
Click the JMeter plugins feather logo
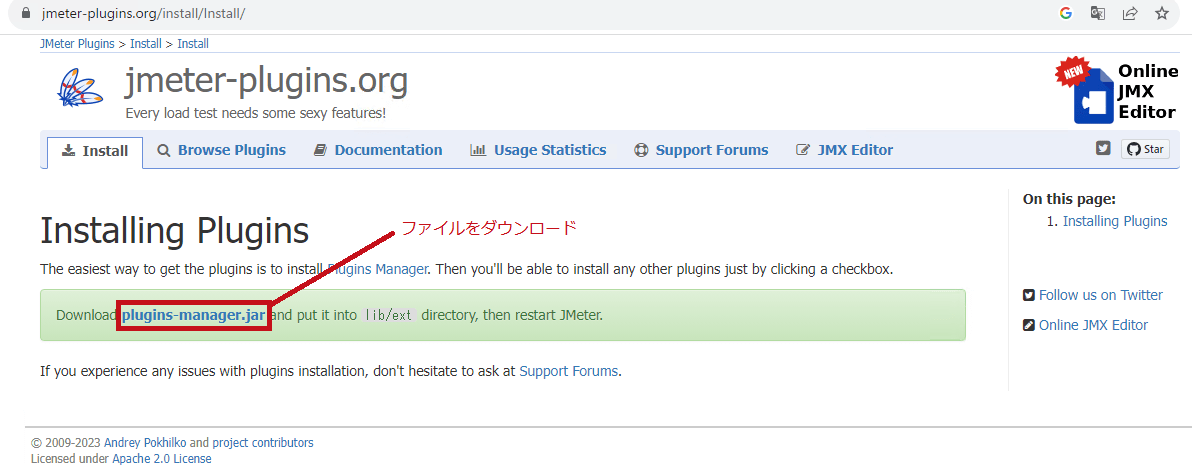(x=81, y=87)
